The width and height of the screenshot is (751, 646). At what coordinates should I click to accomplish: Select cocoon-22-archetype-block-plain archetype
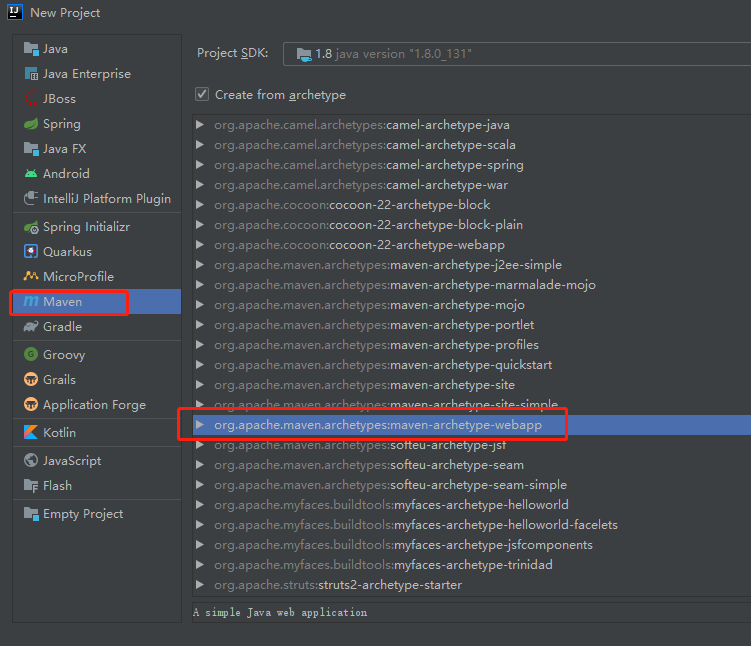pos(472,225)
